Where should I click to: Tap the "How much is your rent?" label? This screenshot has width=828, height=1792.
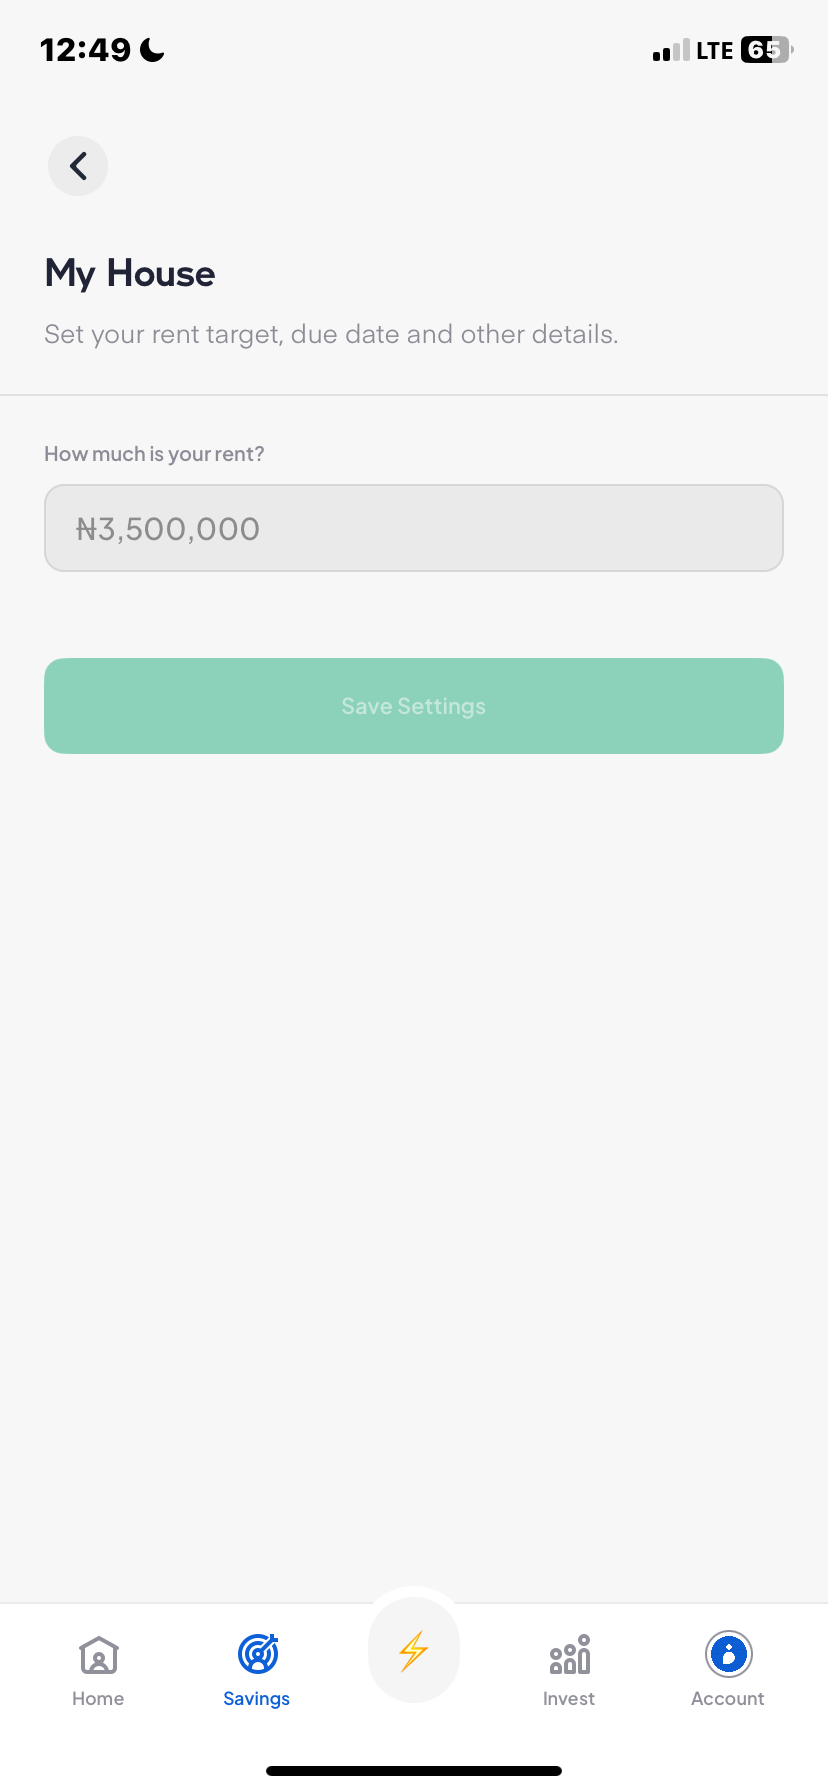coord(154,454)
